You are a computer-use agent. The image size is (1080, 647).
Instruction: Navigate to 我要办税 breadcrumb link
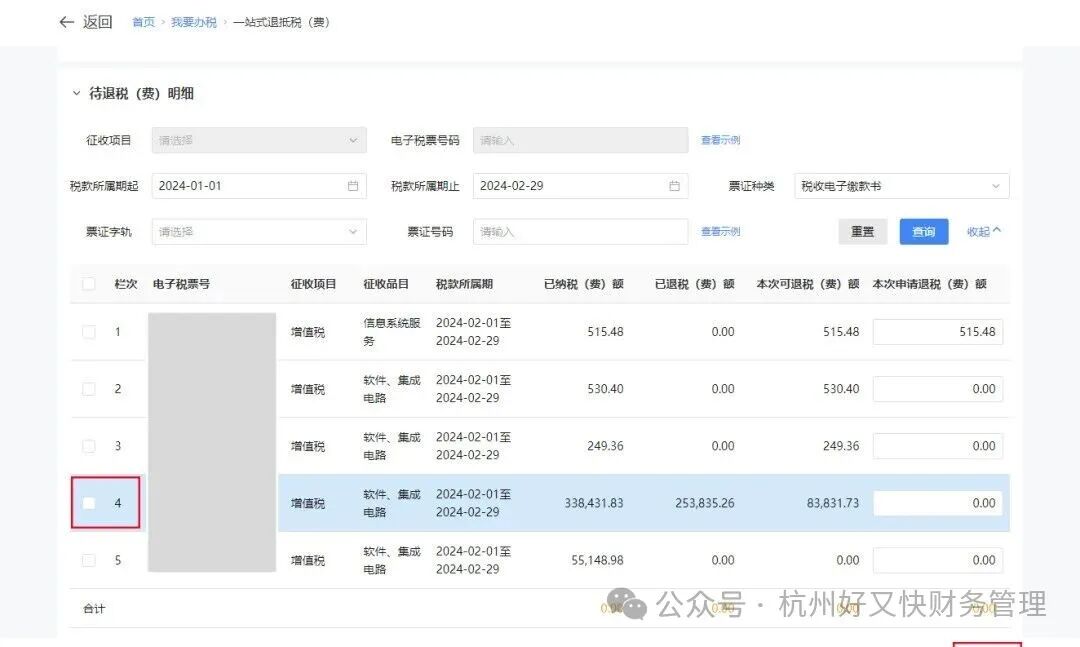coord(194,21)
